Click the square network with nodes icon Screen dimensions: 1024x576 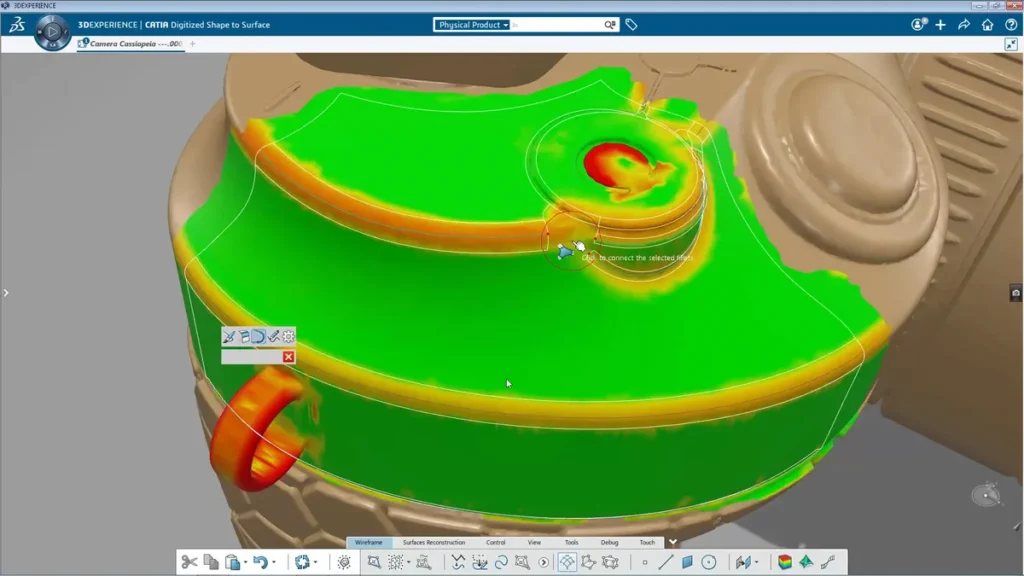click(x=611, y=562)
